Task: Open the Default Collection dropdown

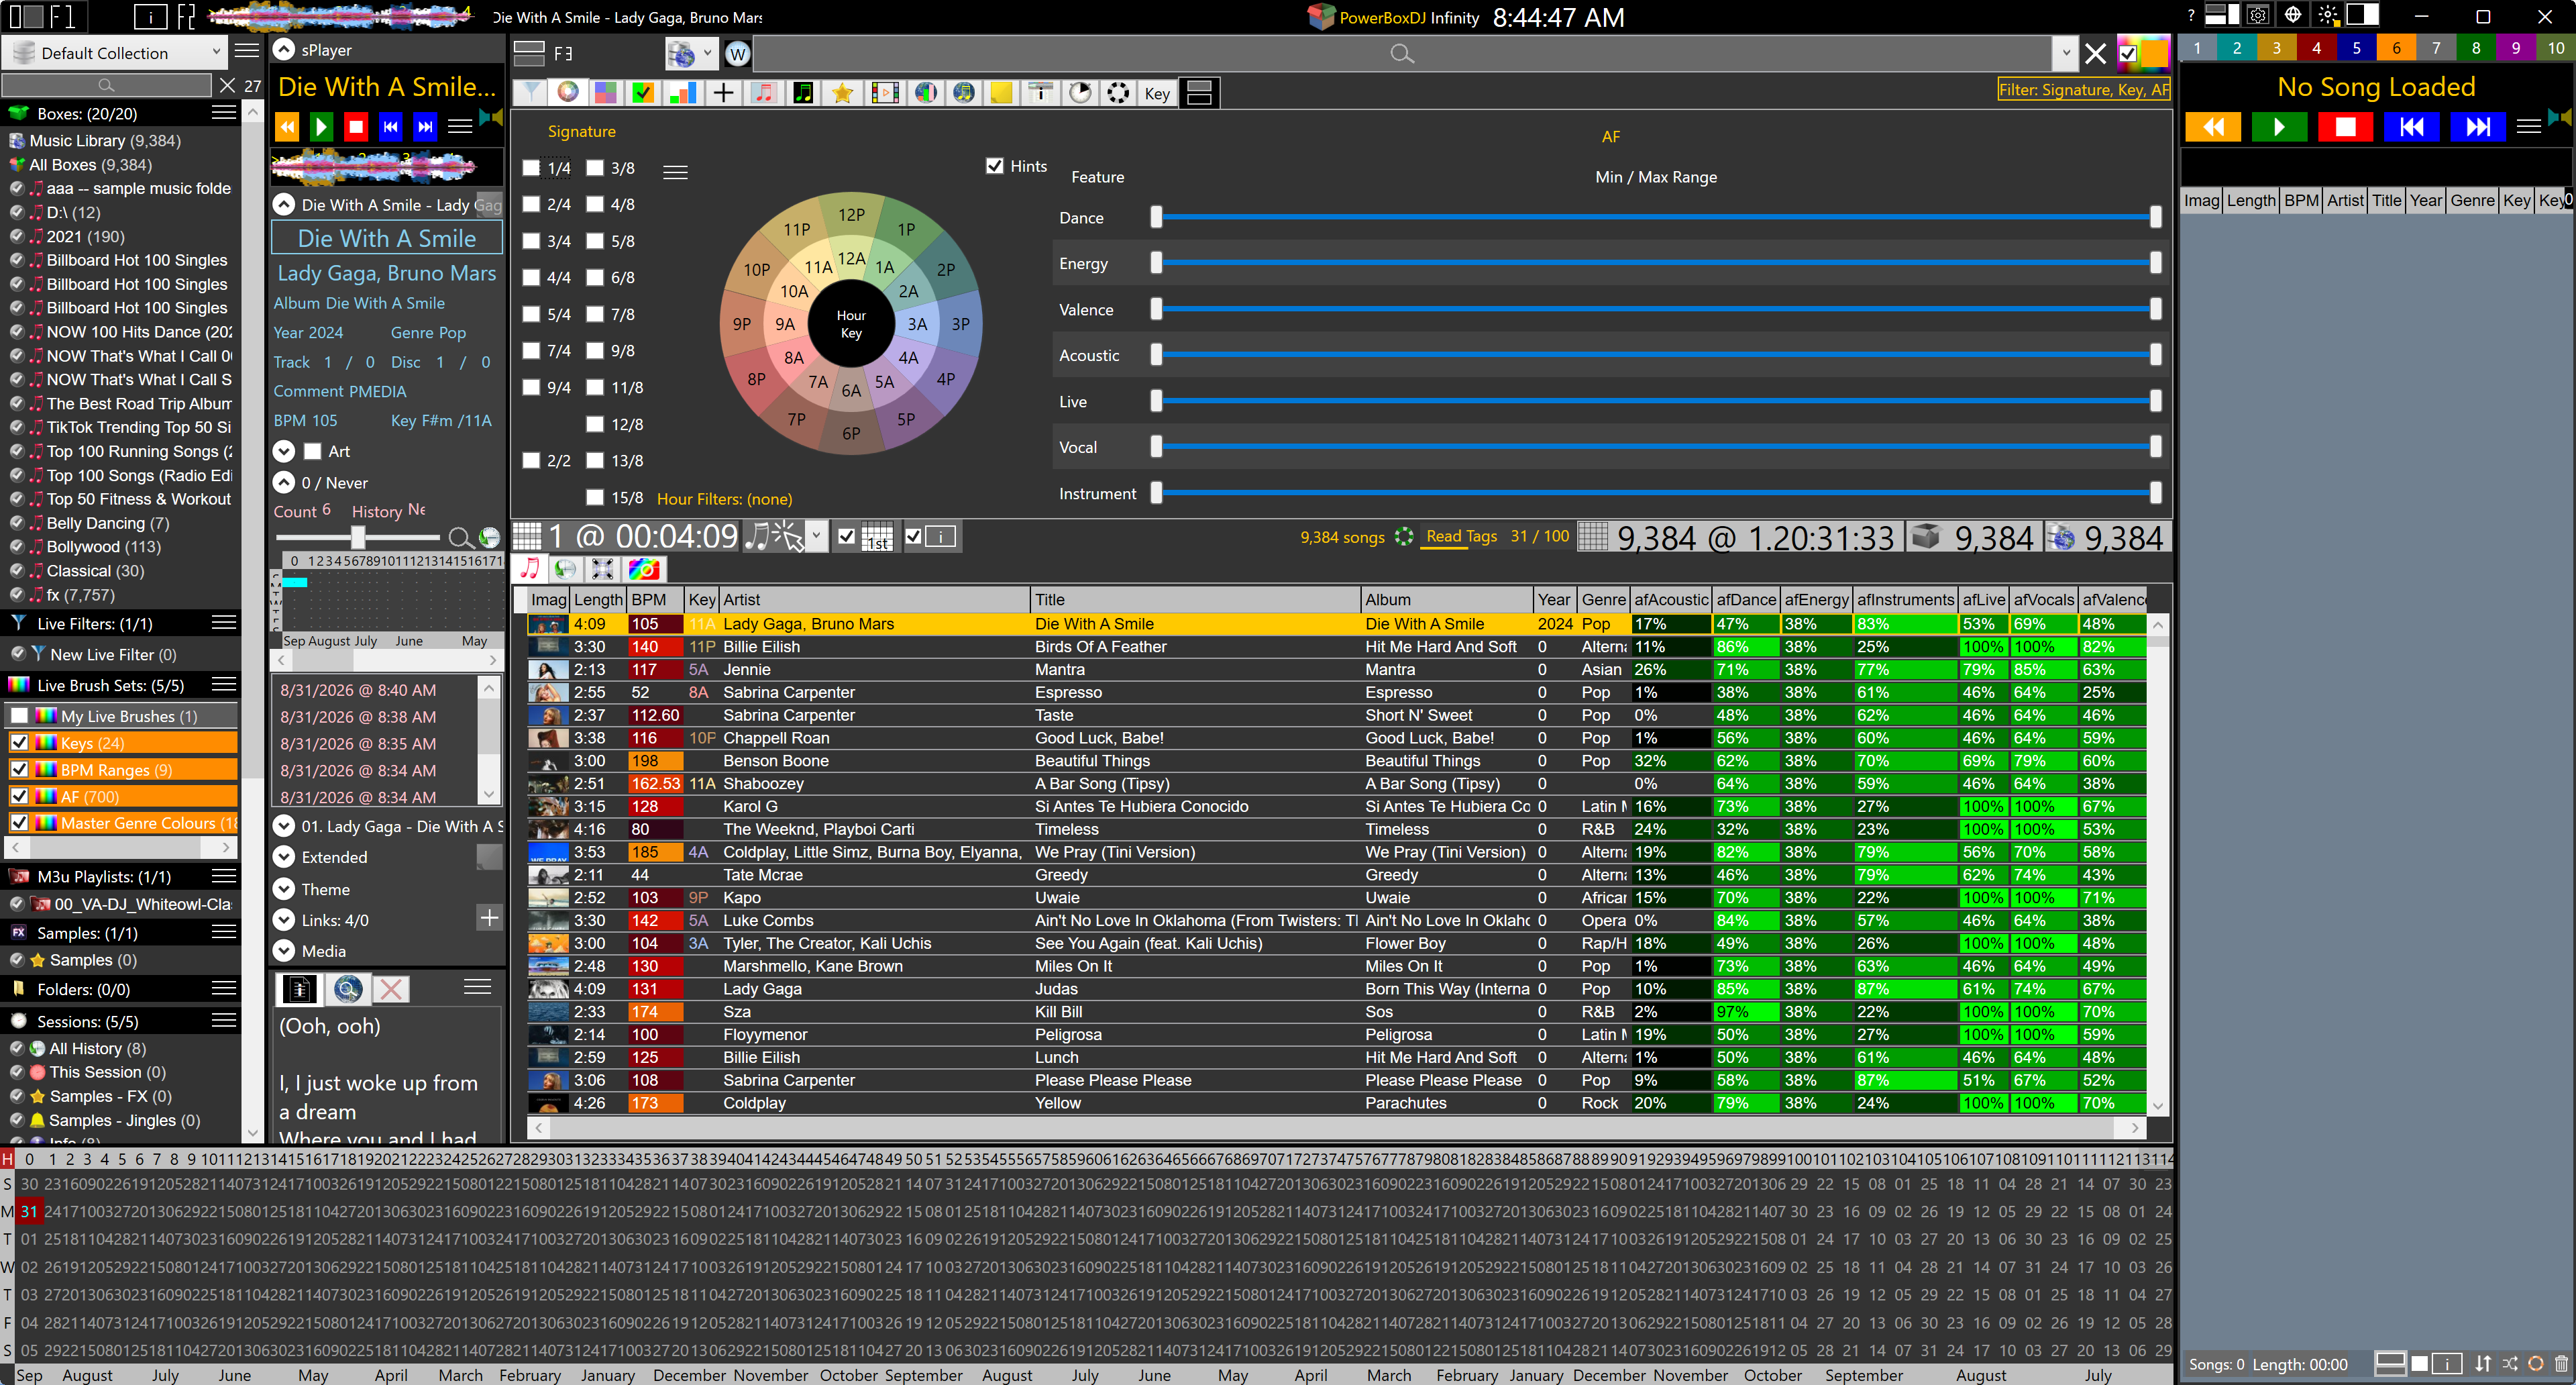Action: point(217,52)
